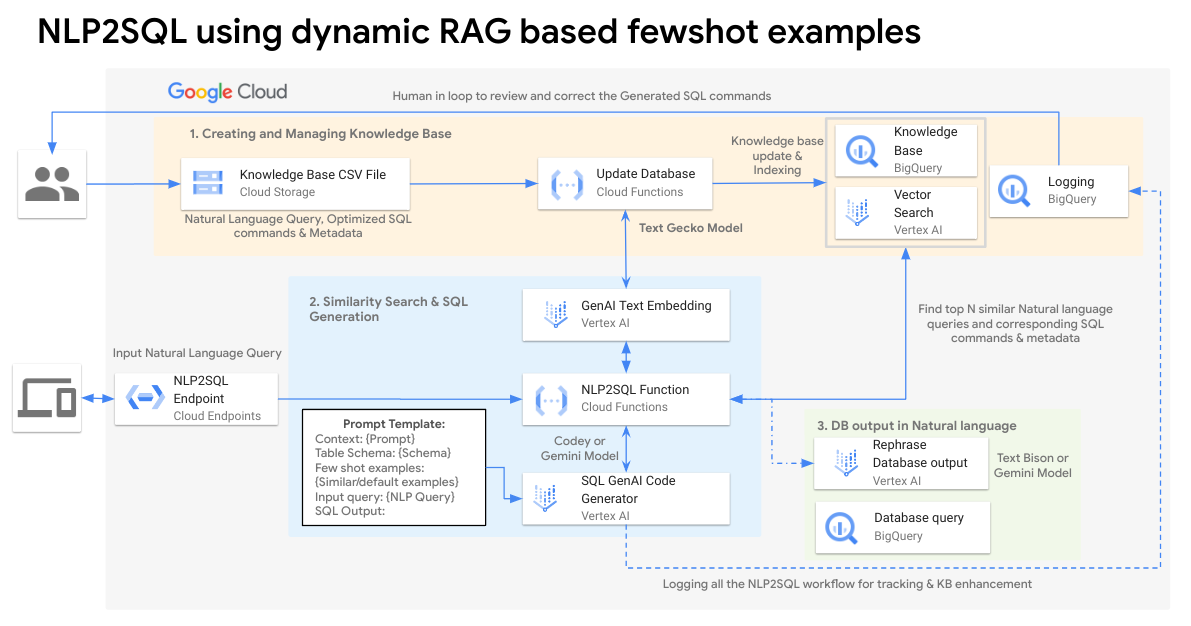Viewport: 1191px width, 626px height.
Task: Select the Update Database label
Action: coord(646,174)
